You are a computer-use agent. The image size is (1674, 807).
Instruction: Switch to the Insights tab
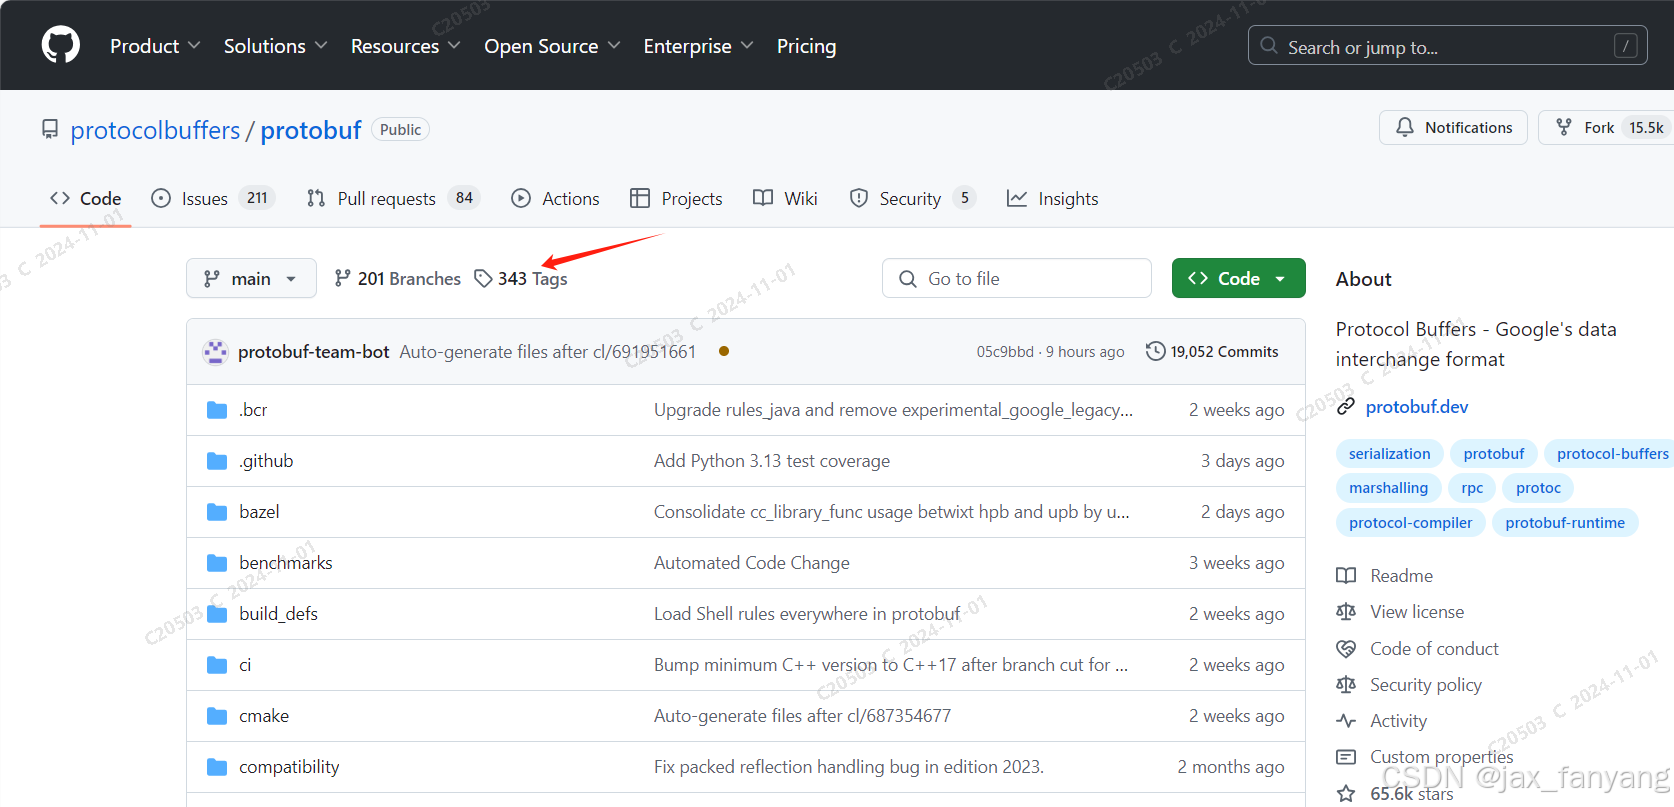[x=1052, y=198]
